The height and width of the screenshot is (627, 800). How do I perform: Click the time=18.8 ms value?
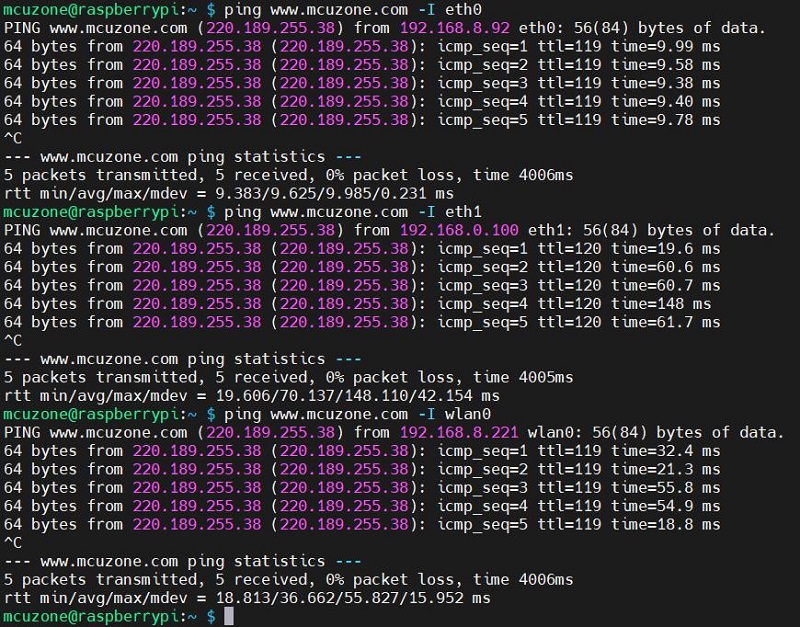(666, 524)
